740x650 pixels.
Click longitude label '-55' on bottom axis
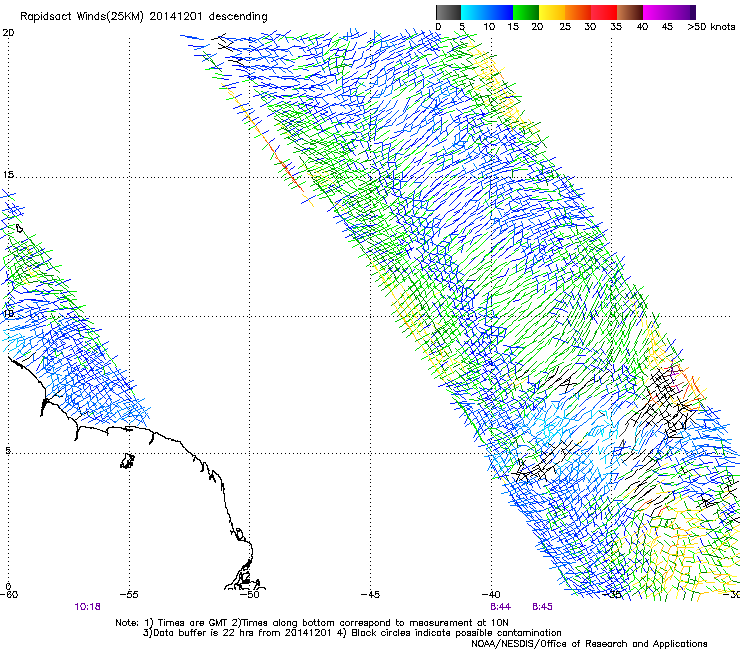pyautogui.click(x=129, y=595)
